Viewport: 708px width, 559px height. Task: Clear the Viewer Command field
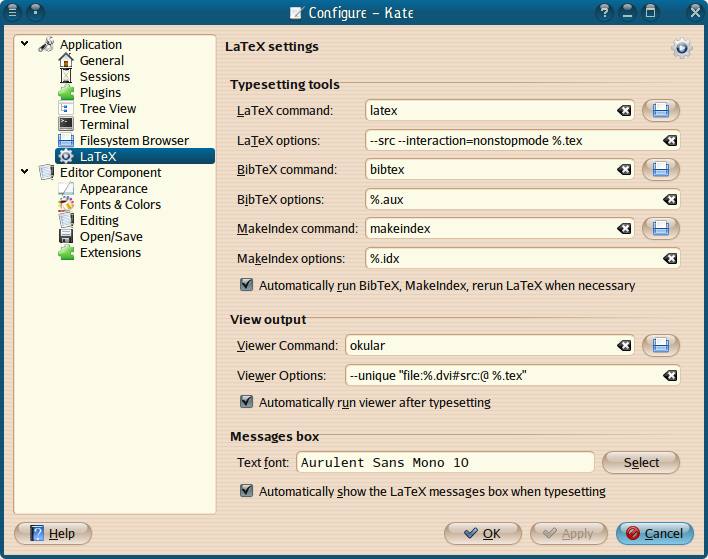click(x=624, y=346)
